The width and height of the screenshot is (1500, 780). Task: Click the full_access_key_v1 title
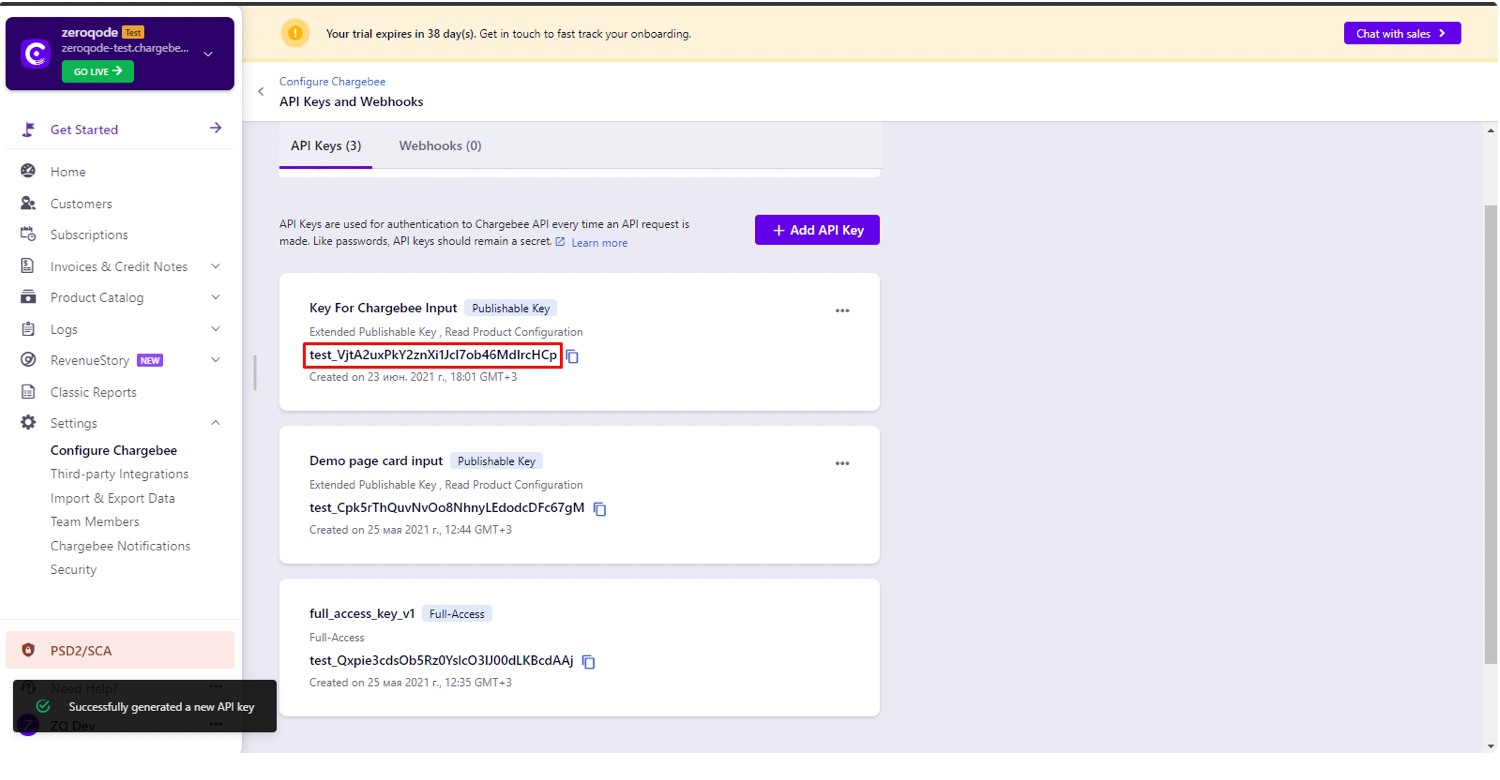tap(362, 614)
